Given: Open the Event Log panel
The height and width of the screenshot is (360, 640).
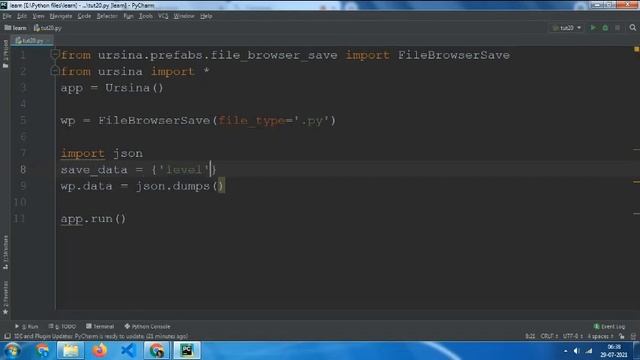Looking at the screenshot, I should 609,327.
